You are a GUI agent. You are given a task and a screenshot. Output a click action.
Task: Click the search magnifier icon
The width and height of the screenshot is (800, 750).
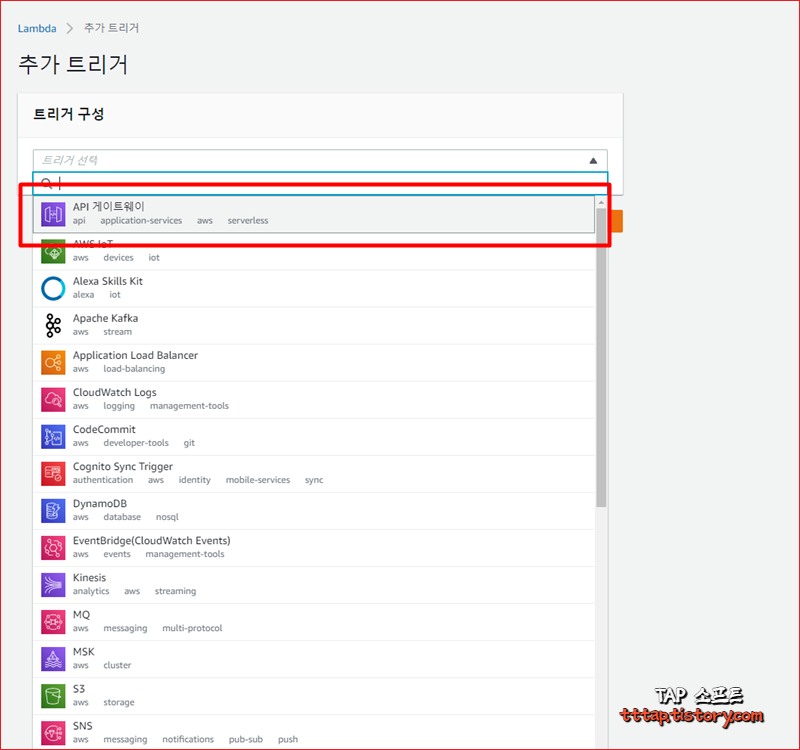point(46,183)
